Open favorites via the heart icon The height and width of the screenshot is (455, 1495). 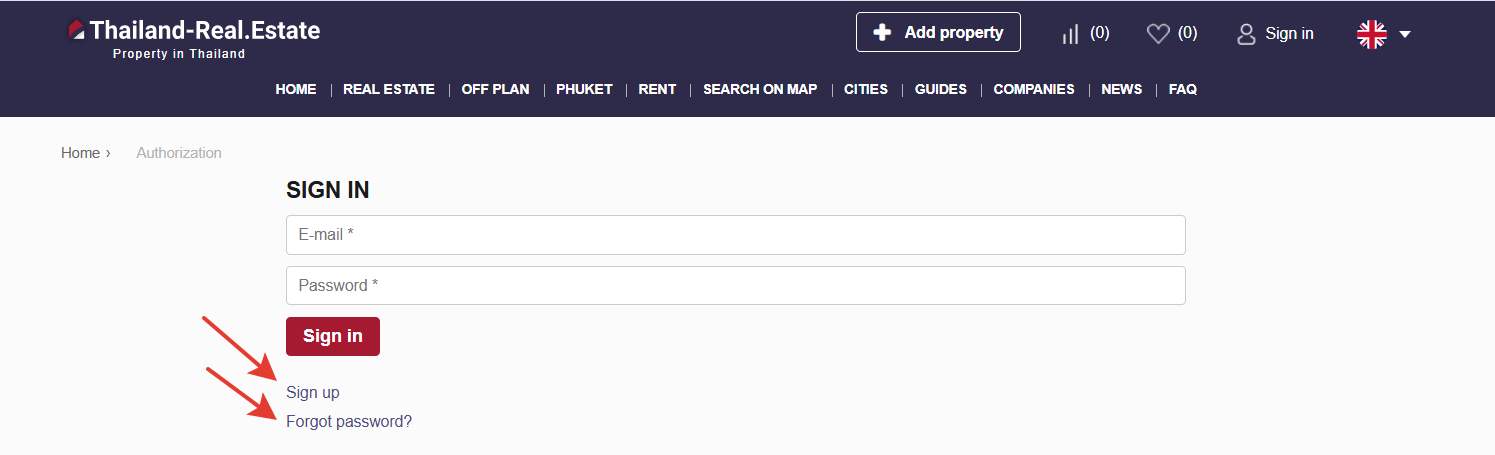(x=1158, y=34)
